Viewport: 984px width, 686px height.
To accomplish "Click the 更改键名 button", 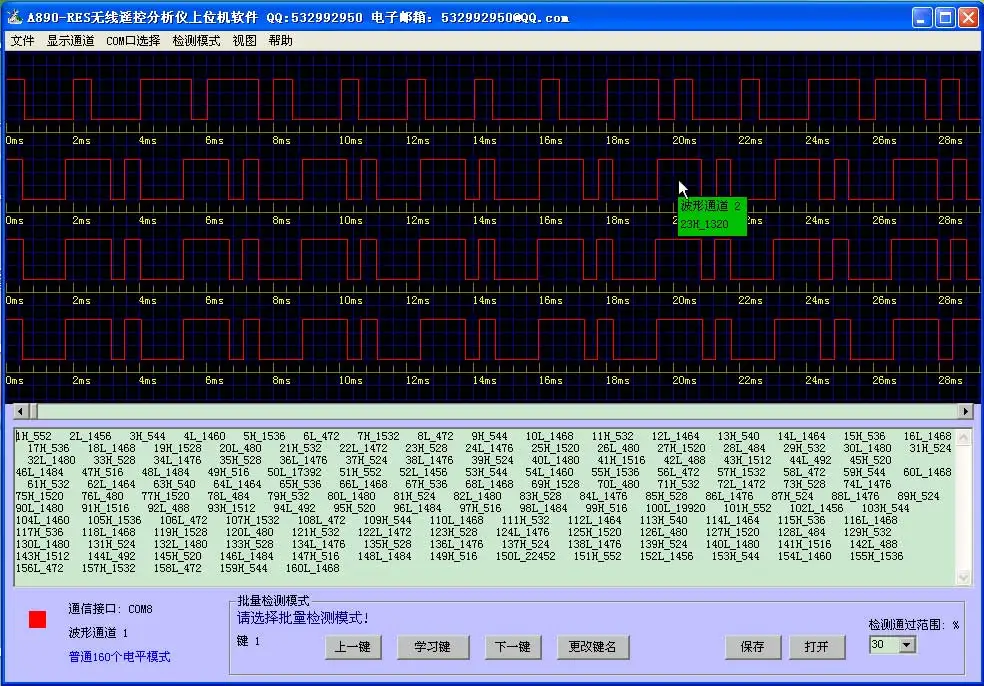I will coord(593,647).
